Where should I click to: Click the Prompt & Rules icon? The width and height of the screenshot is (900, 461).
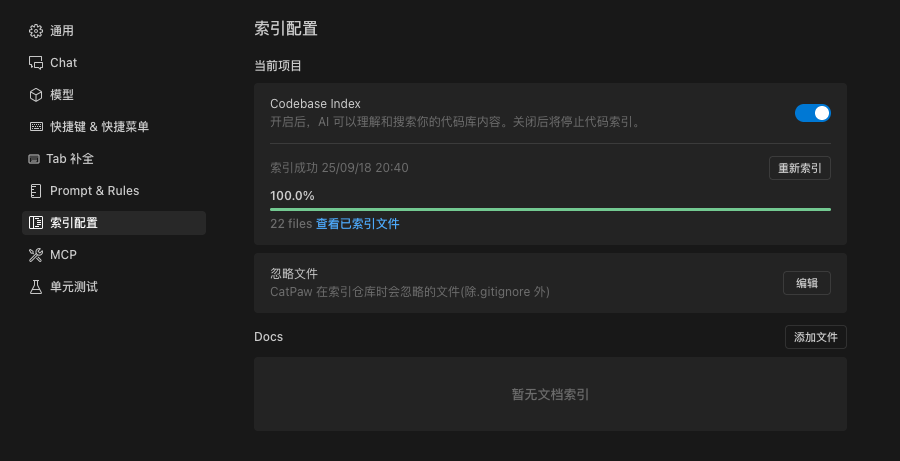point(36,191)
